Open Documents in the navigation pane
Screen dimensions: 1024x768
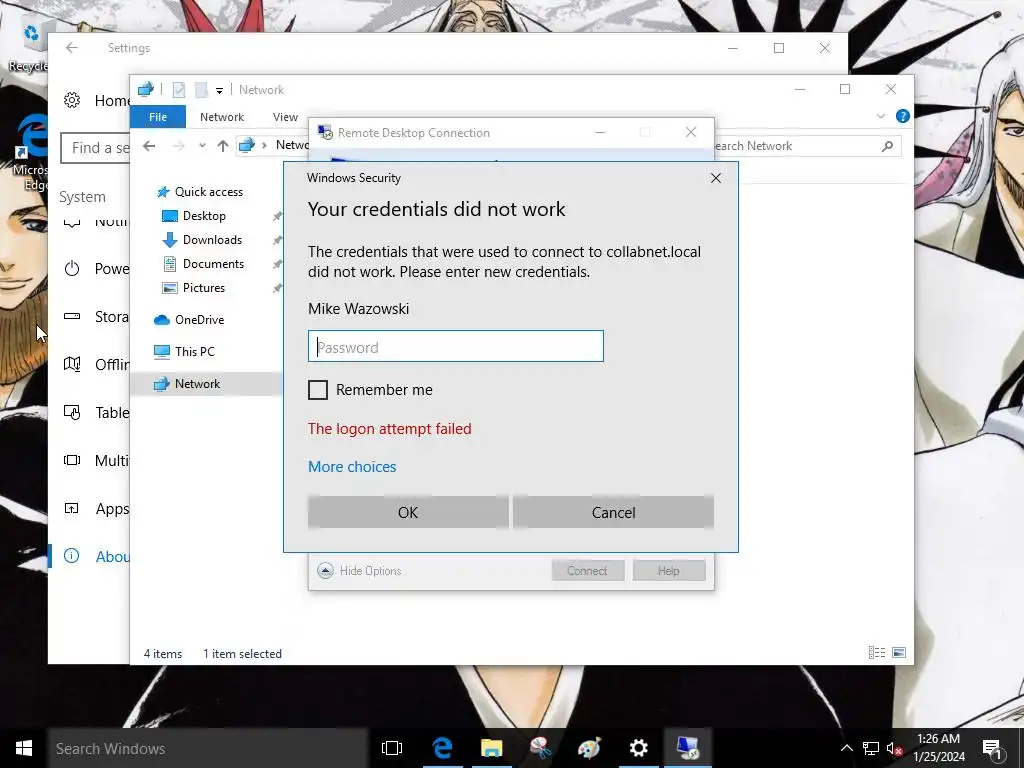pos(203,264)
